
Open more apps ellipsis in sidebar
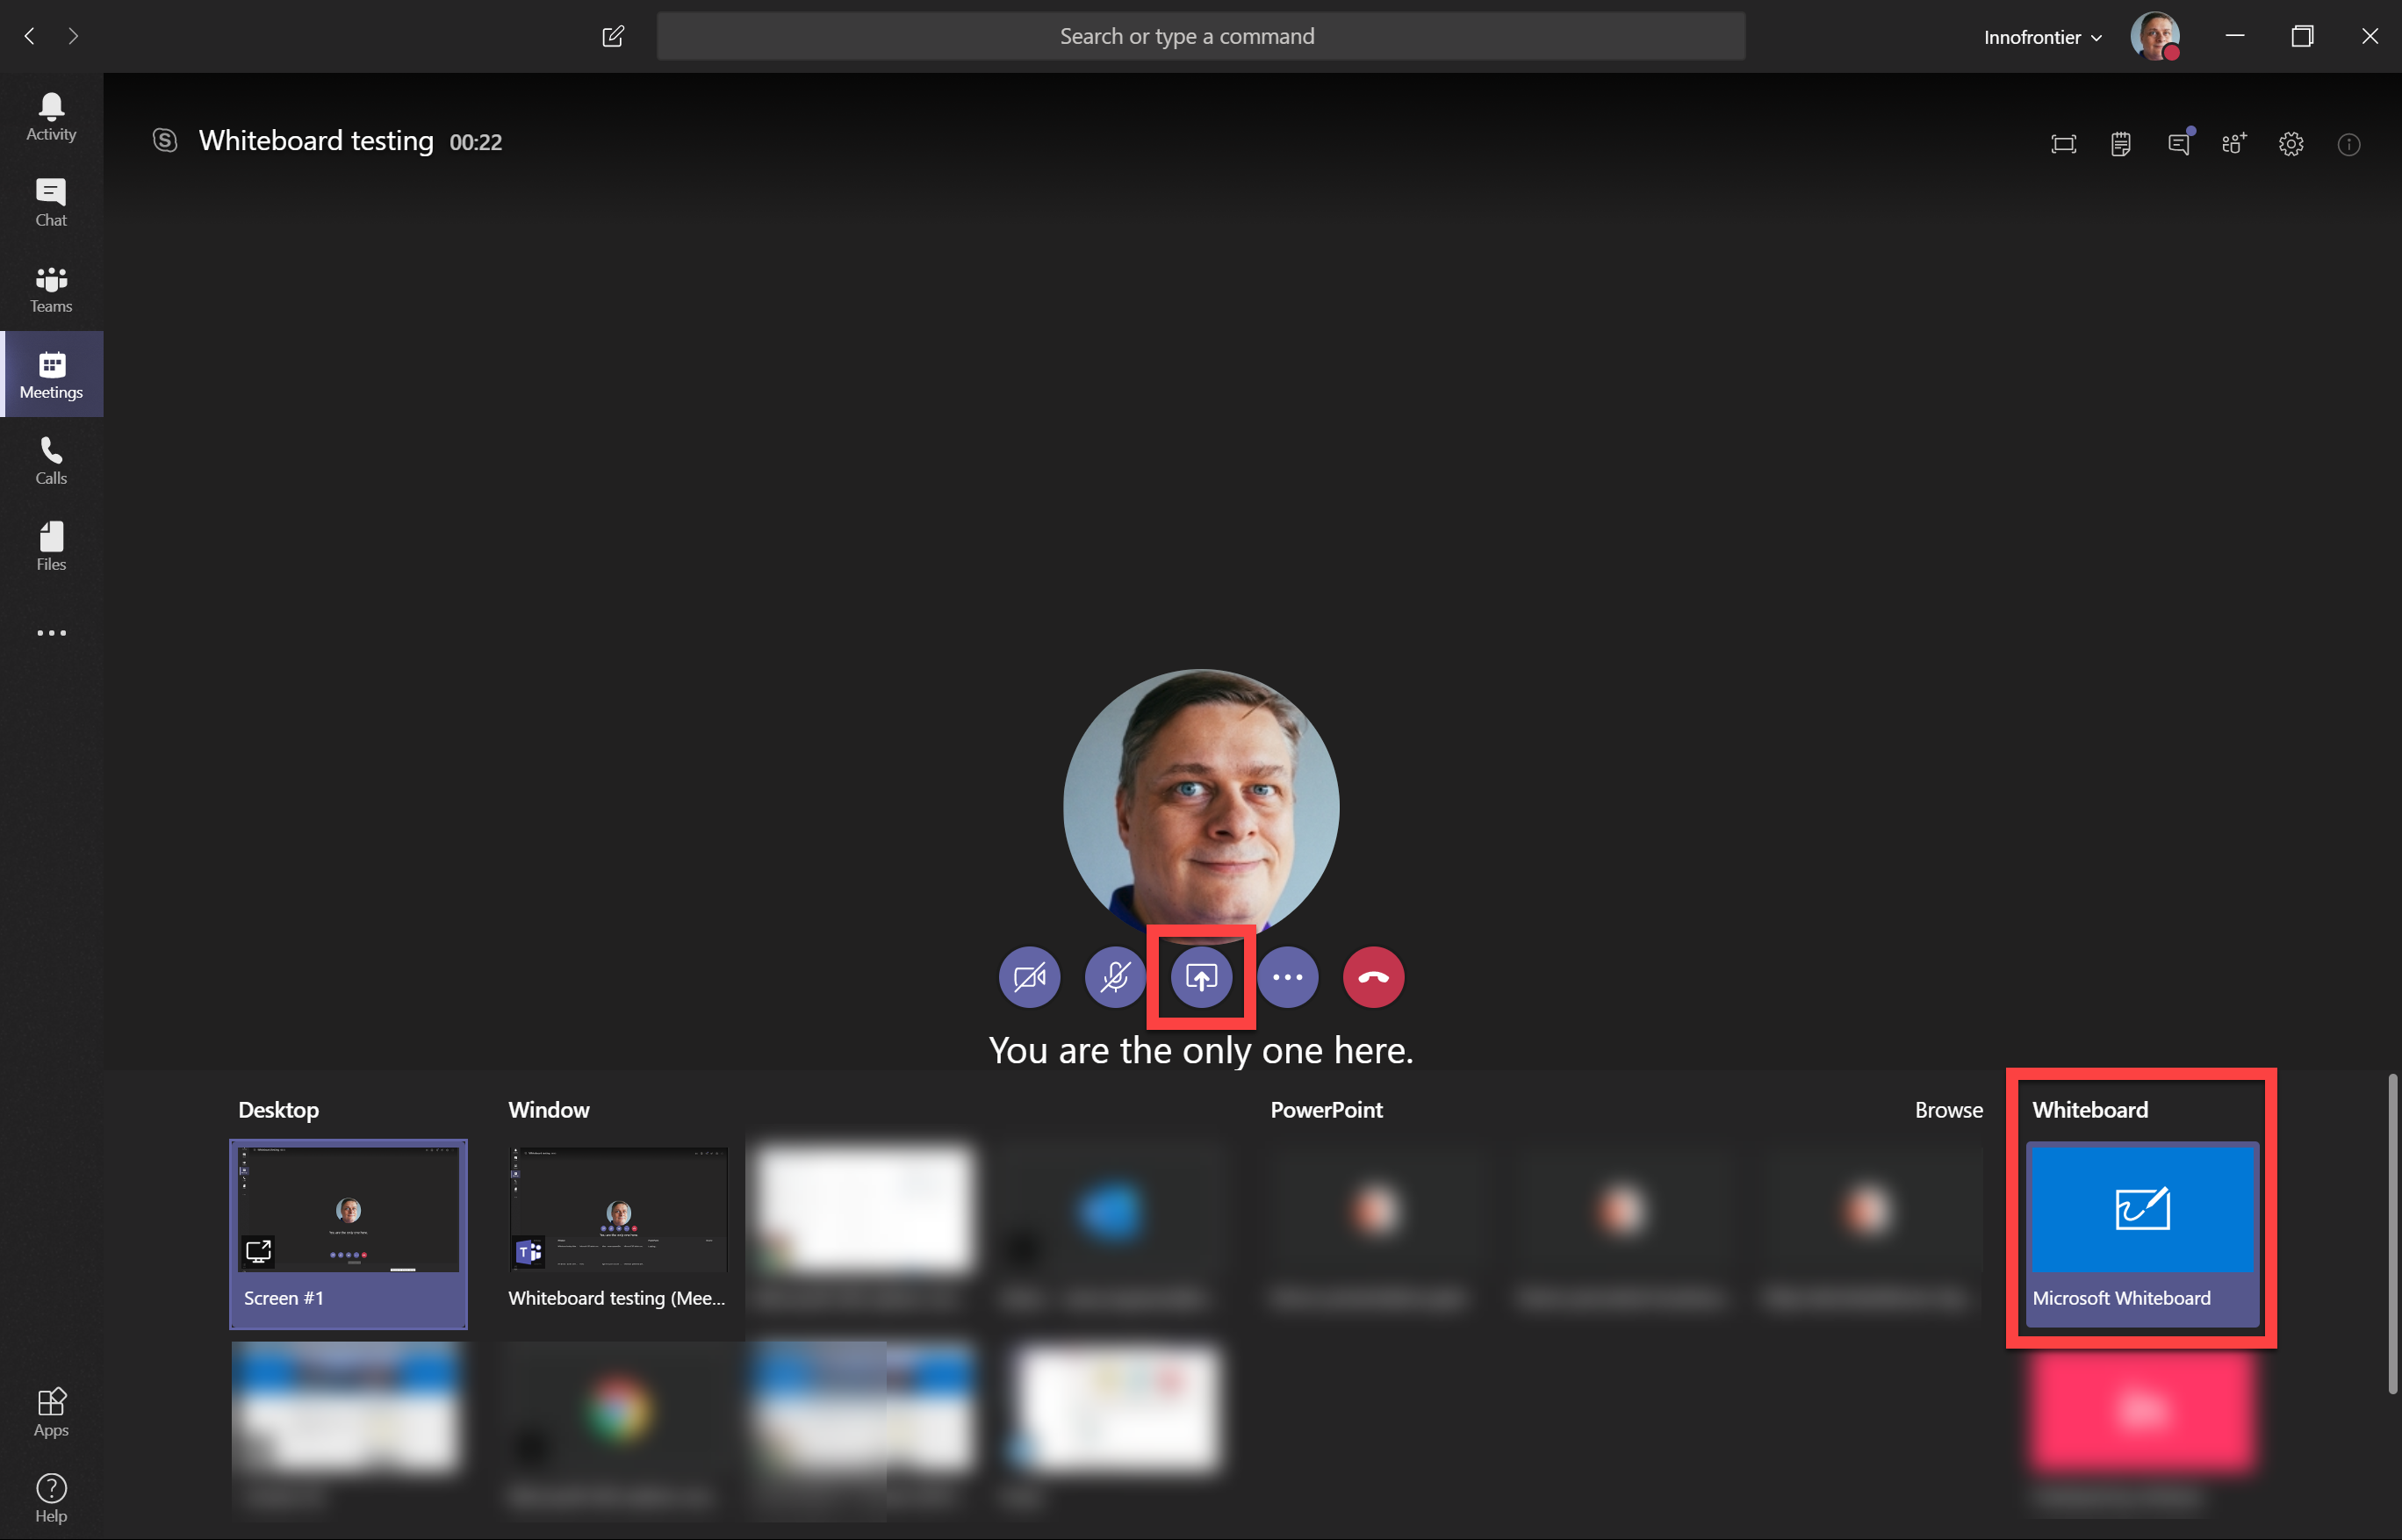[x=51, y=633]
